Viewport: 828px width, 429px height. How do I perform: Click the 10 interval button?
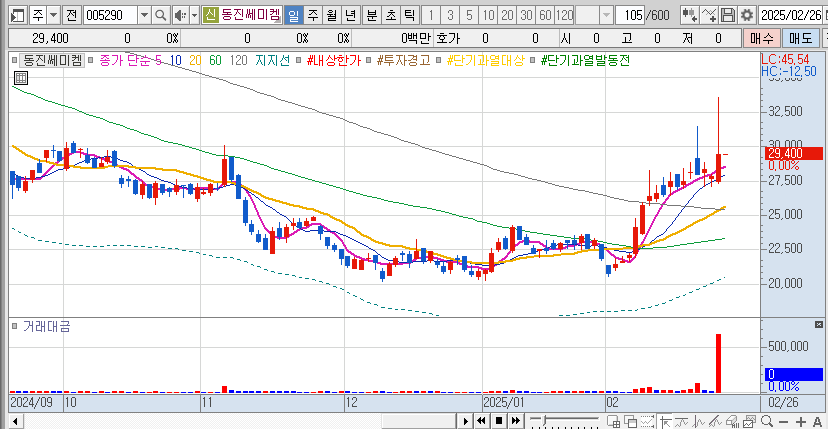point(488,15)
